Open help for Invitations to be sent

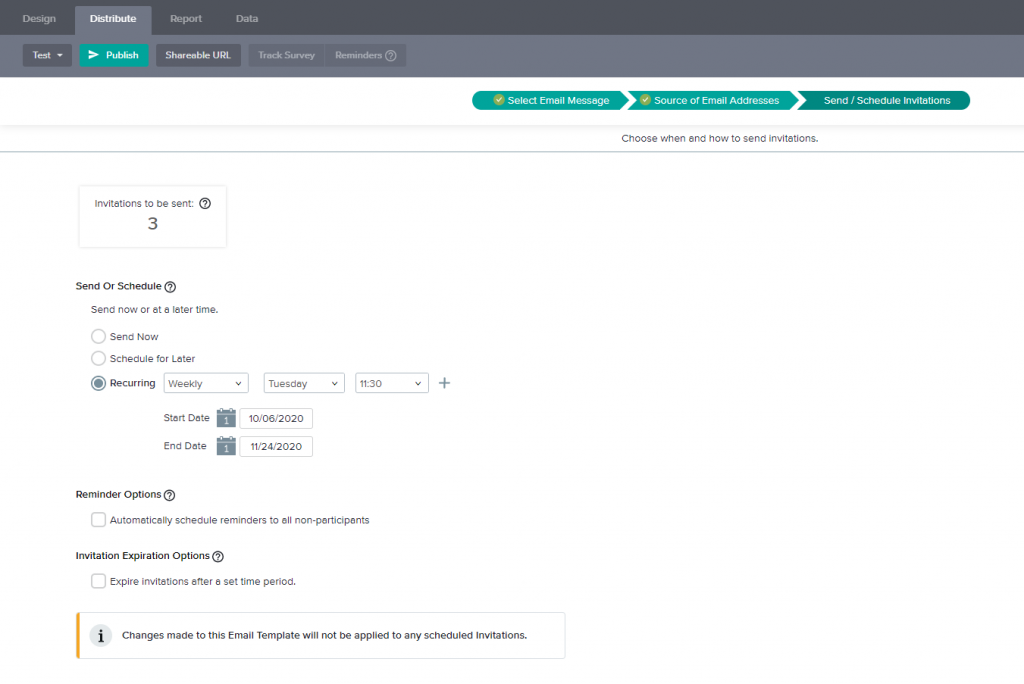tap(205, 203)
